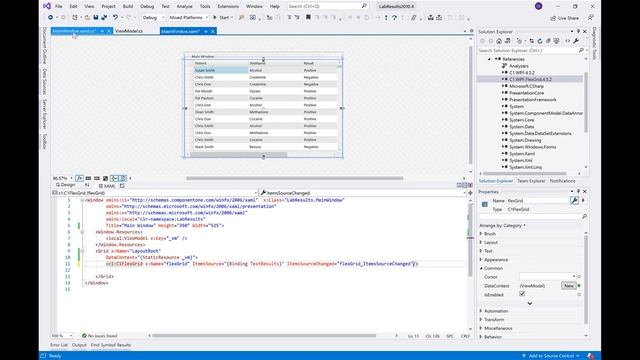The height and width of the screenshot is (360, 640).
Task: Click the user account avatar
Action: point(539,6)
